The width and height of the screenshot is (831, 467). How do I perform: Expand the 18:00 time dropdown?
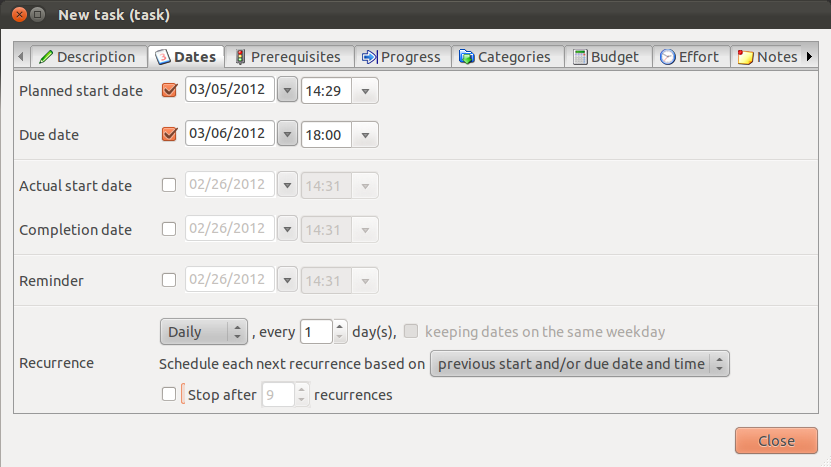[365, 135]
